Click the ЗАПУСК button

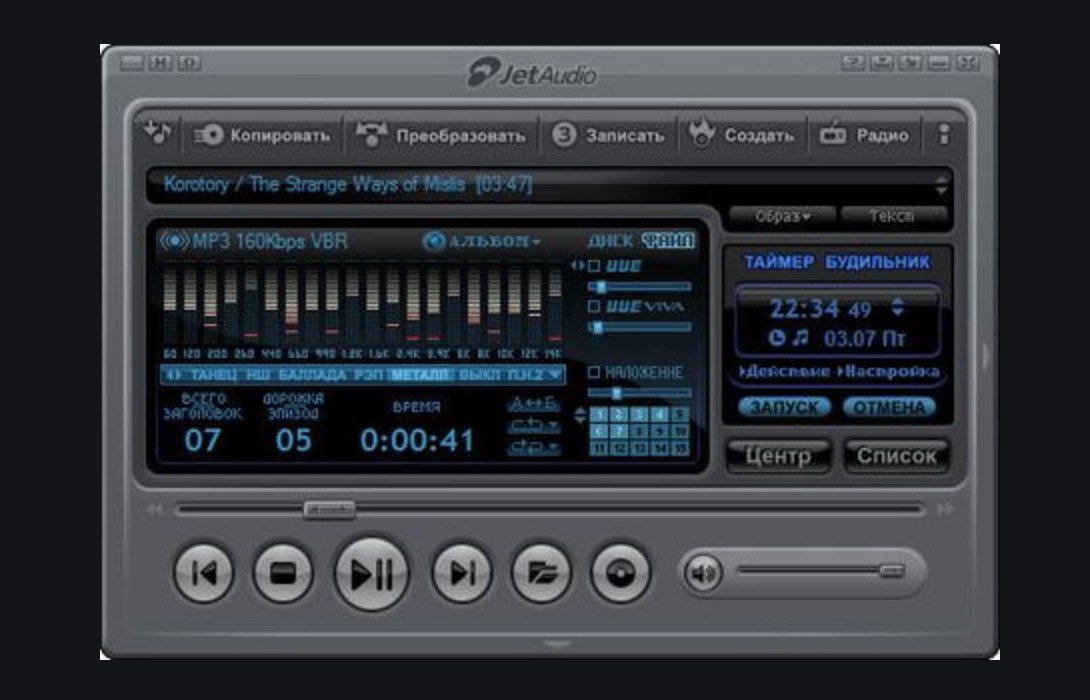pos(784,407)
